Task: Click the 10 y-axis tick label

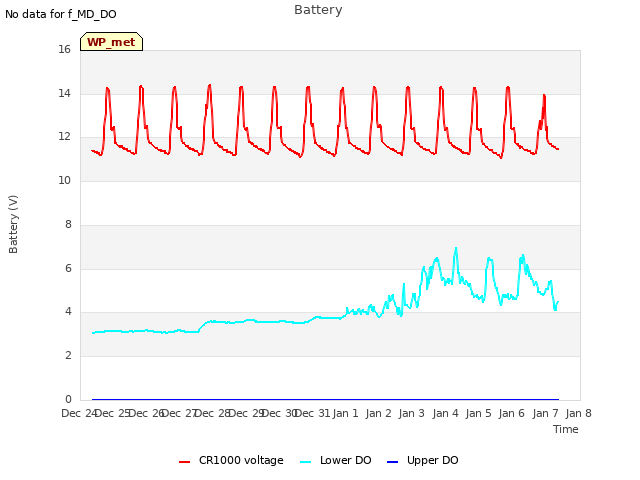Action: [x=64, y=180]
